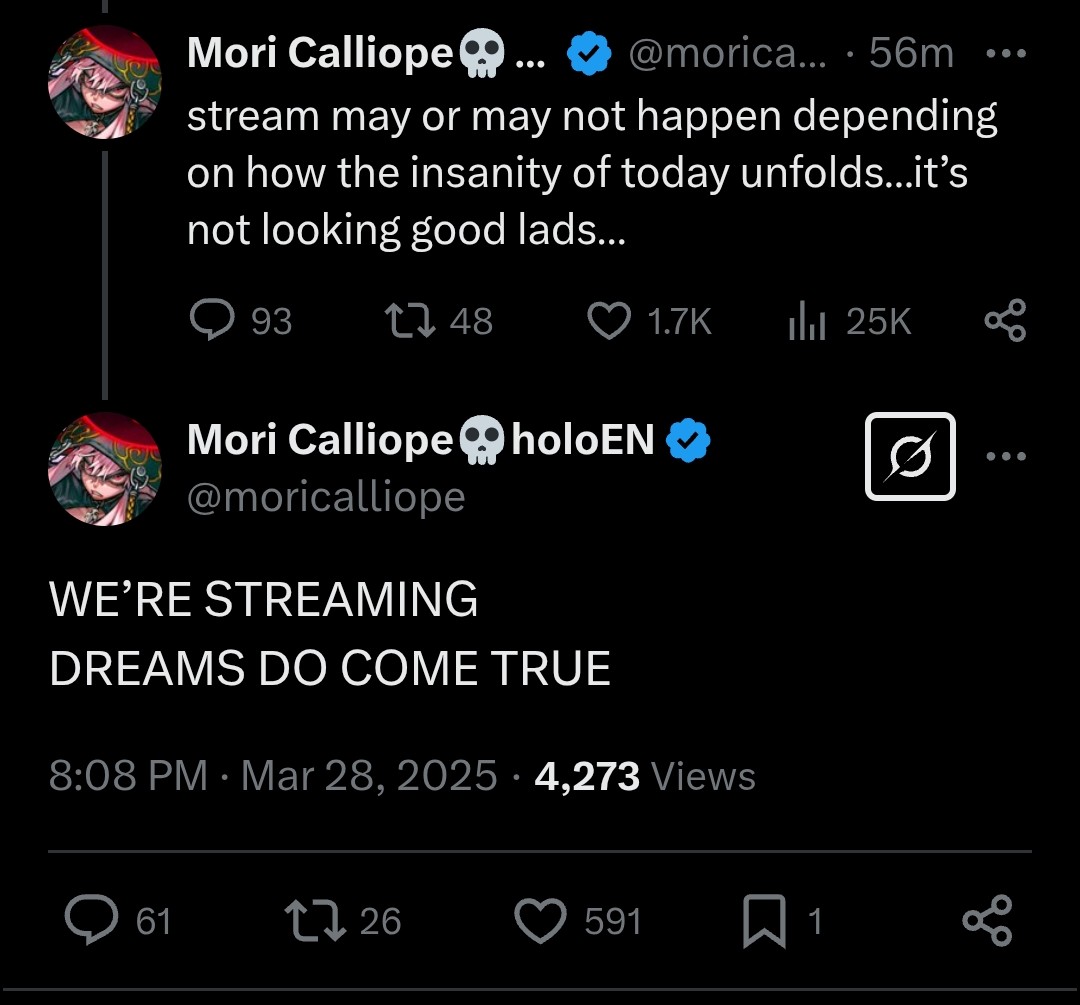Open Mori Calliope's avatar on main tweet
This screenshot has height=1005, width=1080.
pos(104,468)
